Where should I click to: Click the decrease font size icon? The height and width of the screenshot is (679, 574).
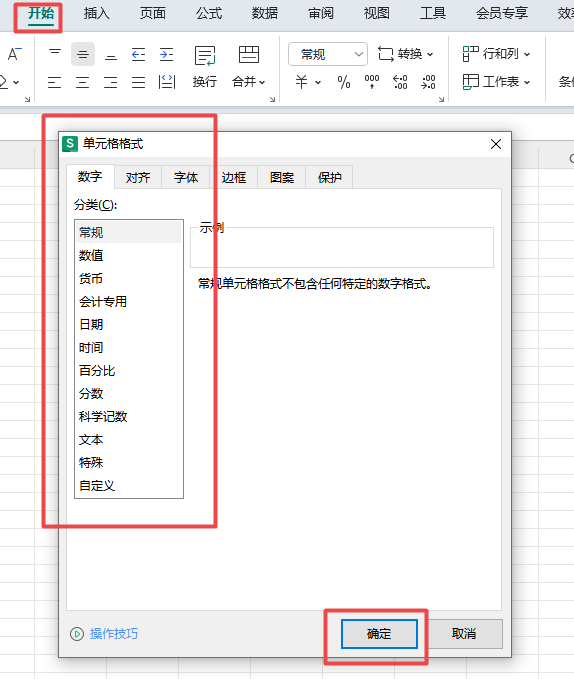click(x=14, y=54)
